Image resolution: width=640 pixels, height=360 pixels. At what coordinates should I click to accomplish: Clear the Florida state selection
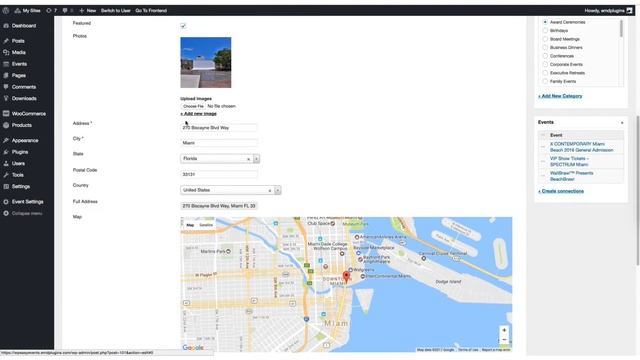(x=248, y=159)
